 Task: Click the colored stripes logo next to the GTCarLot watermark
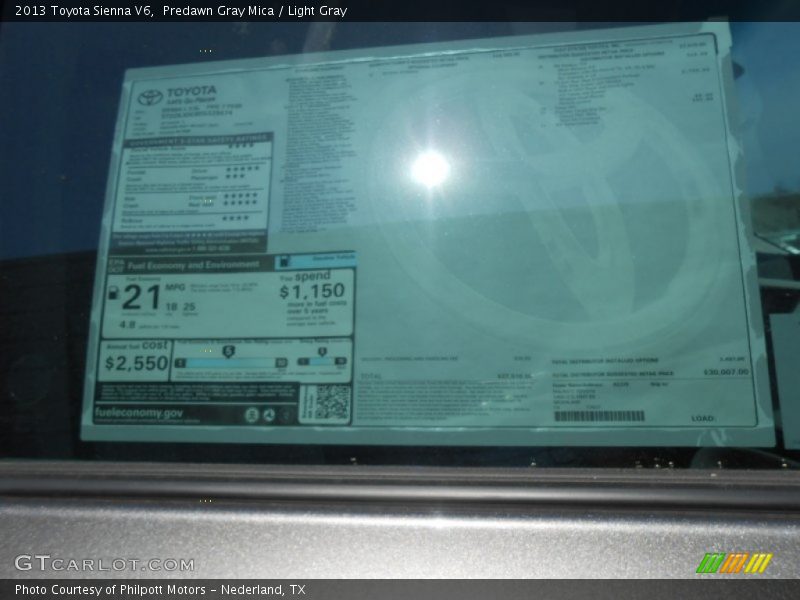(734, 563)
